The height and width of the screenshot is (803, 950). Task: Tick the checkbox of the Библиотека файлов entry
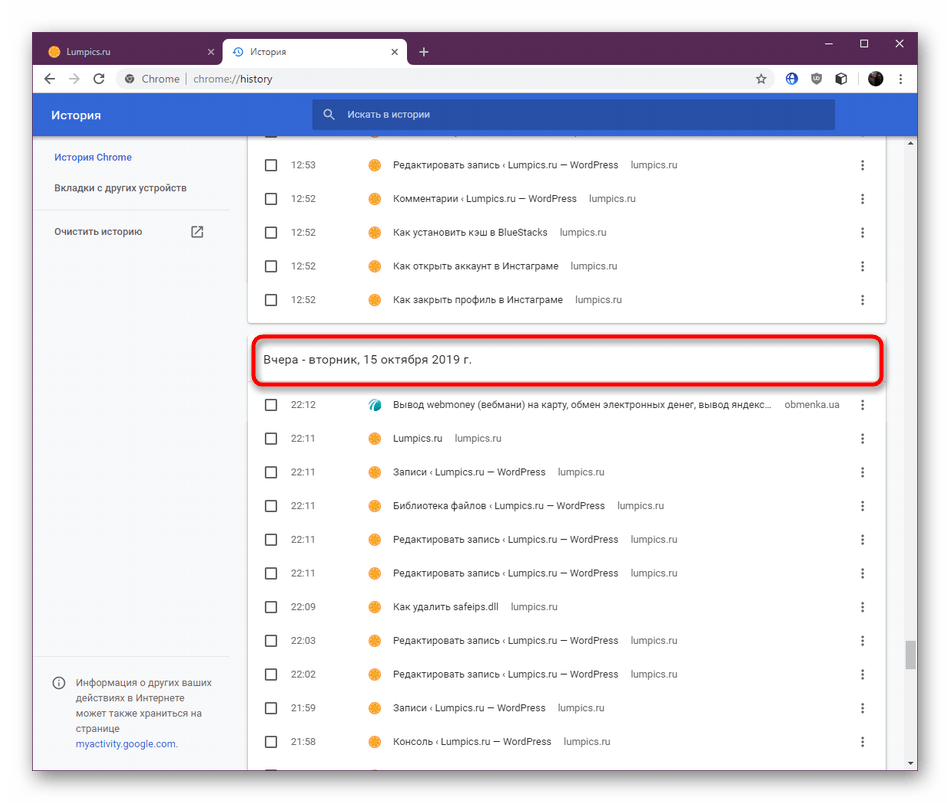271,506
